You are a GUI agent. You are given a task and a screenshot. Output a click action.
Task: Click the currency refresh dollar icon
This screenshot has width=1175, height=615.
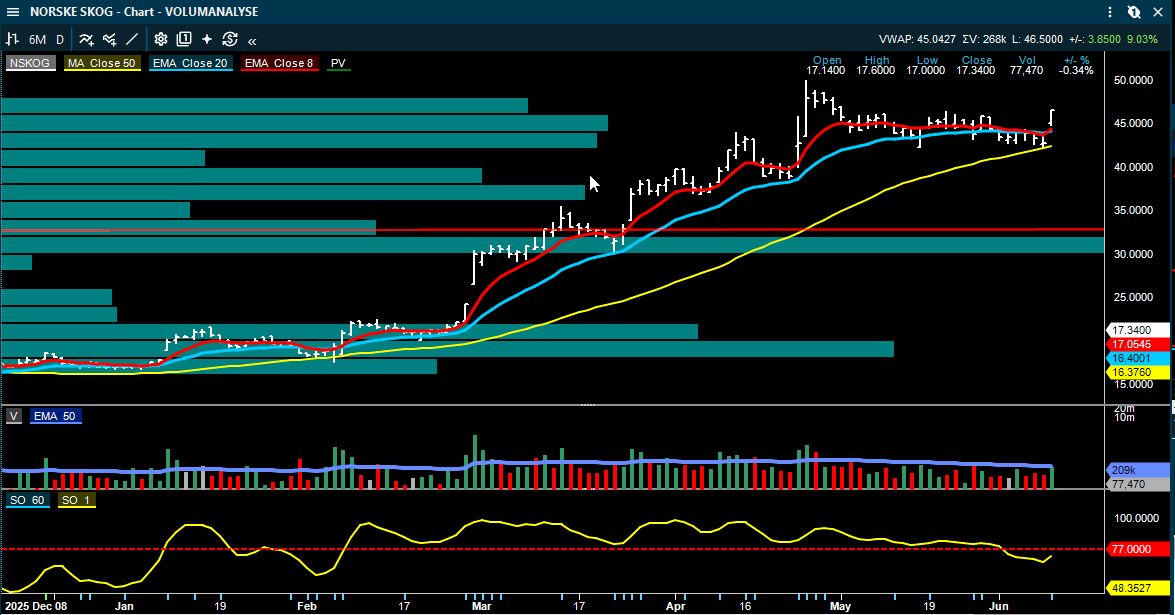pos(230,39)
